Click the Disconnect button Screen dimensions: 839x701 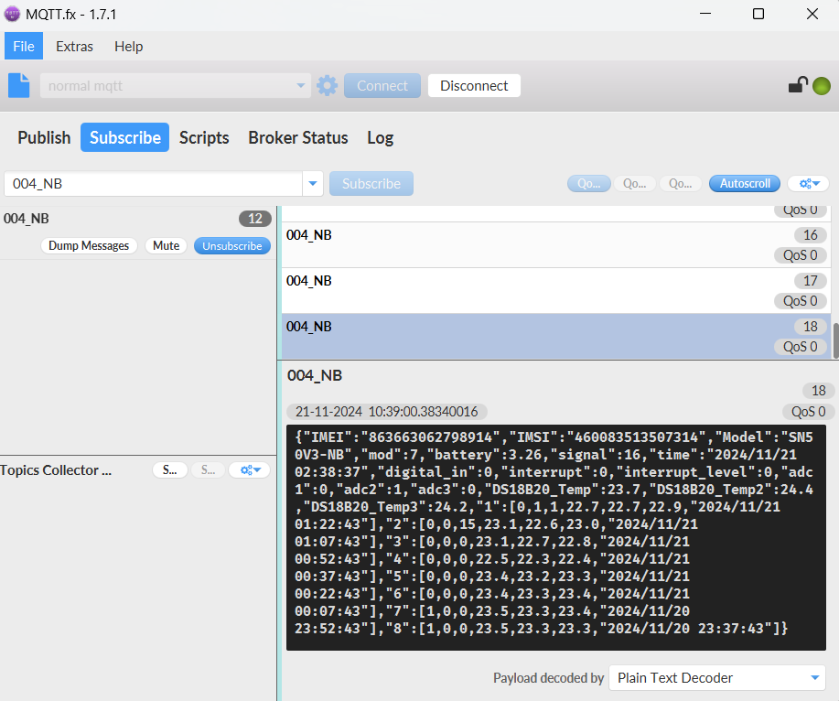(474, 86)
